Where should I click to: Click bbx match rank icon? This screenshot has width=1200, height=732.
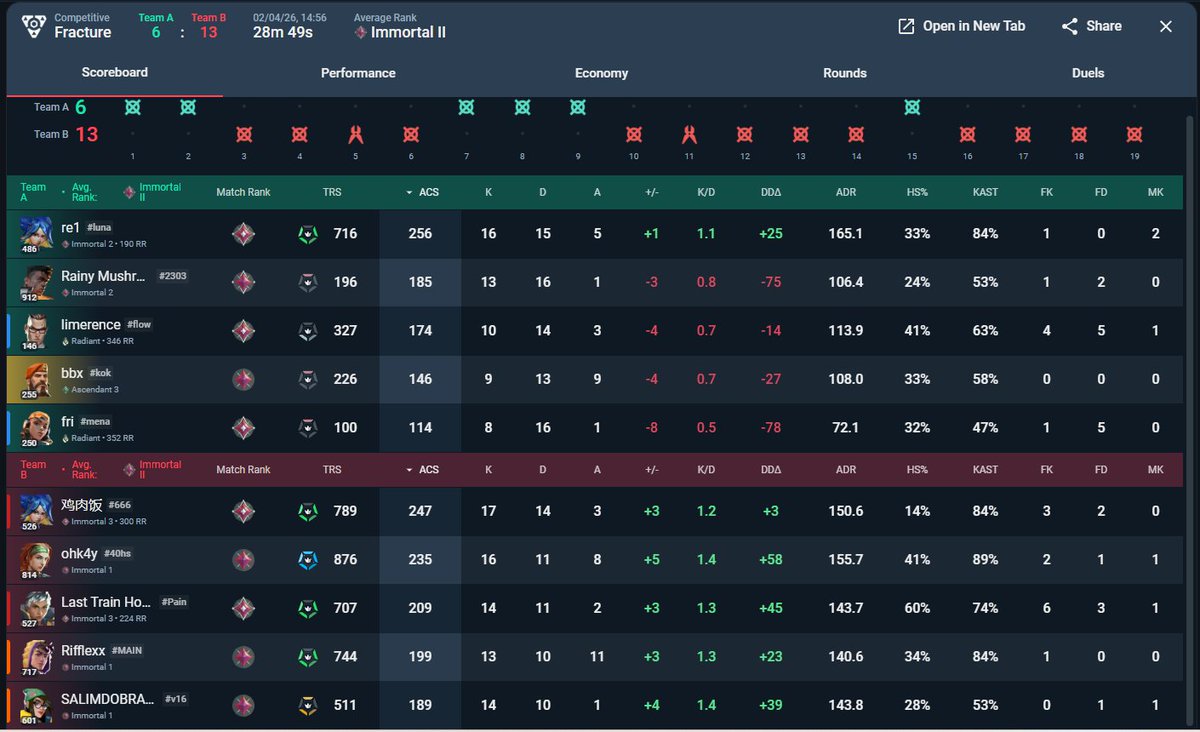click(x=243, y=379)
